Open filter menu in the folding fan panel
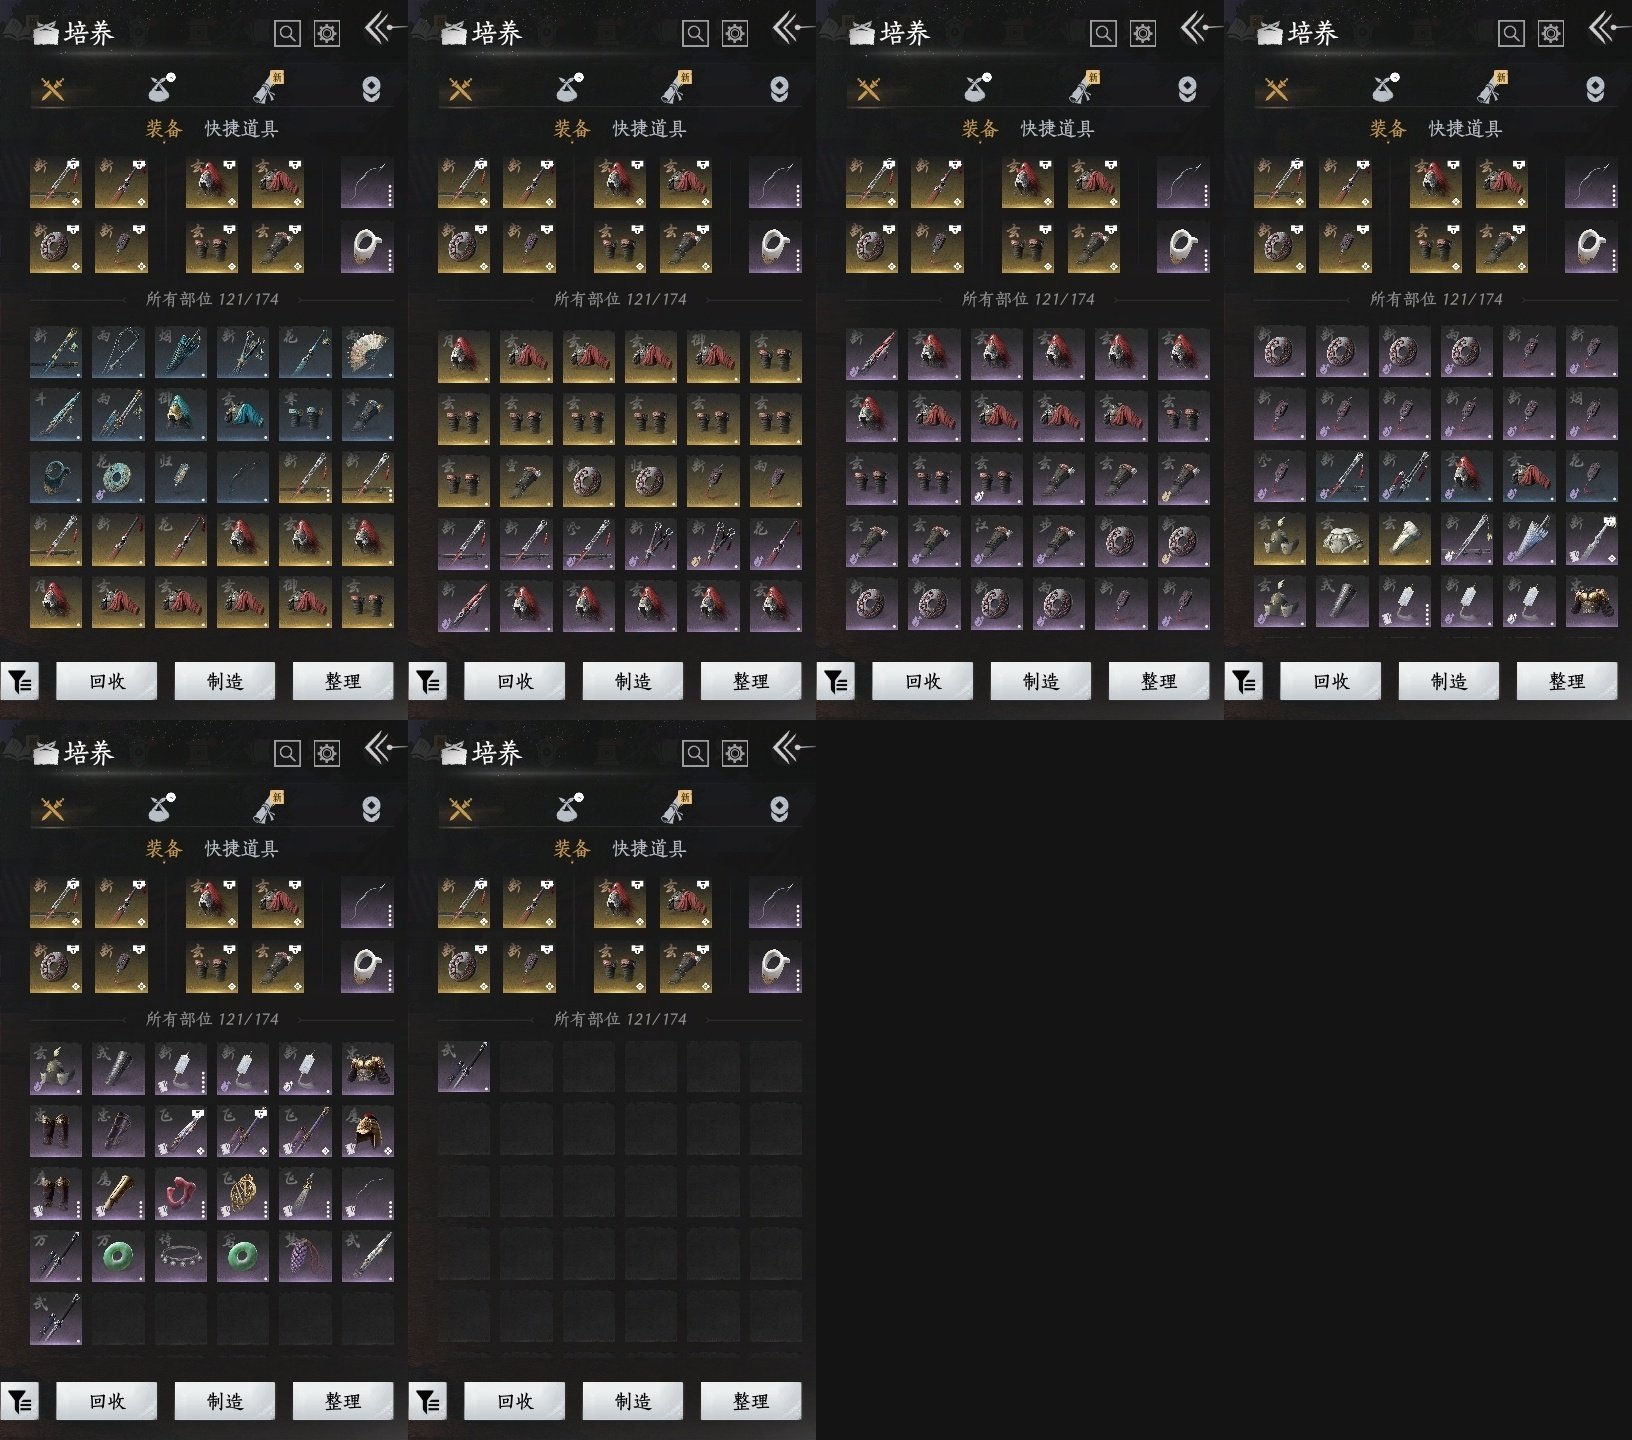This screenshot has height=1440, width=1632. click(20, 681)
